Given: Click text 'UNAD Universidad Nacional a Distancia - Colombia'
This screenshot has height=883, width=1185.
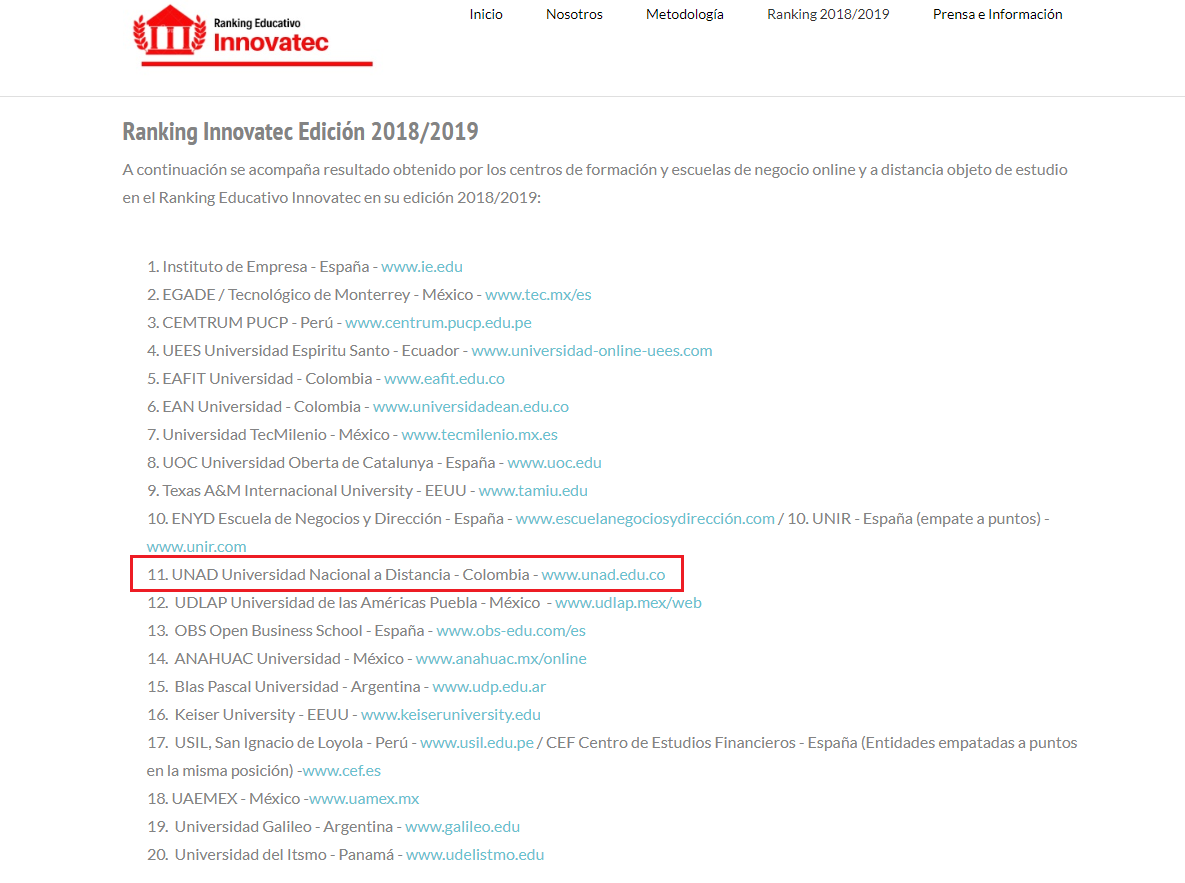Looking at the screenshot, I should click(x=351, y=574).
